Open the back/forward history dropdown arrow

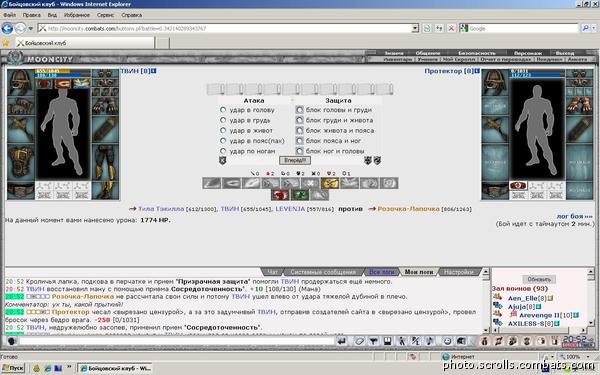point(31,29)
